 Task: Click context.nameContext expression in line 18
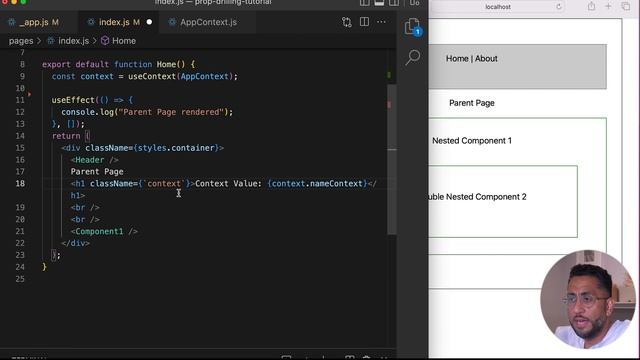tap(317, 184)
